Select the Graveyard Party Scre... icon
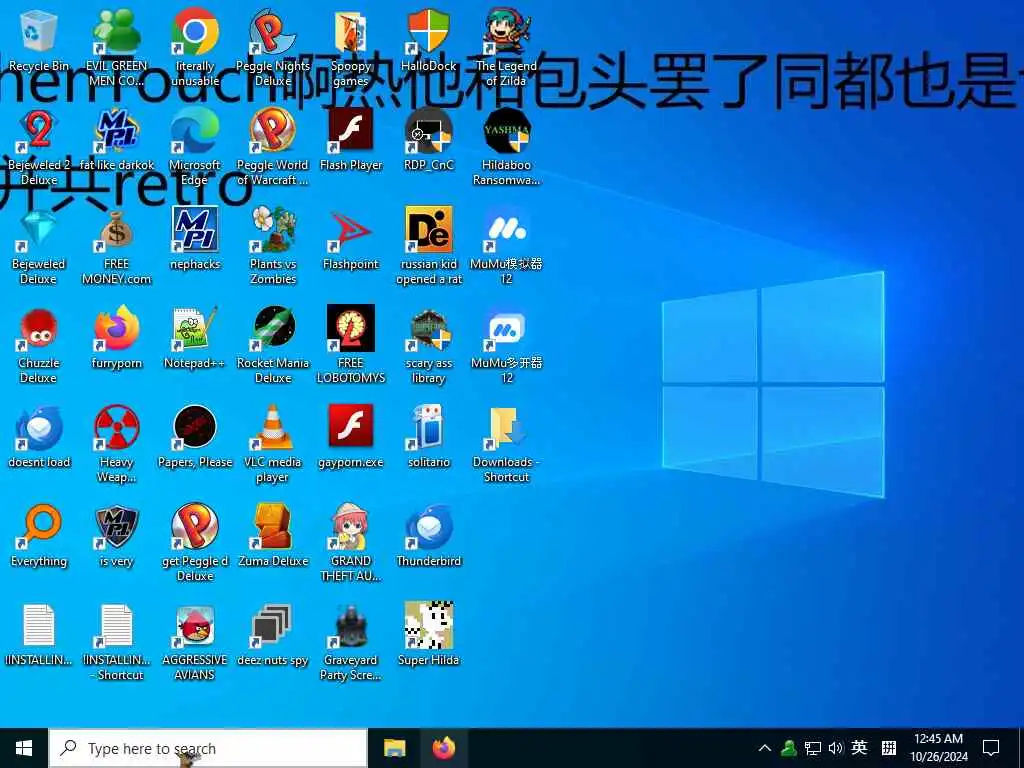This screenshot has width=1024, height=768. [x=351, y=626]
